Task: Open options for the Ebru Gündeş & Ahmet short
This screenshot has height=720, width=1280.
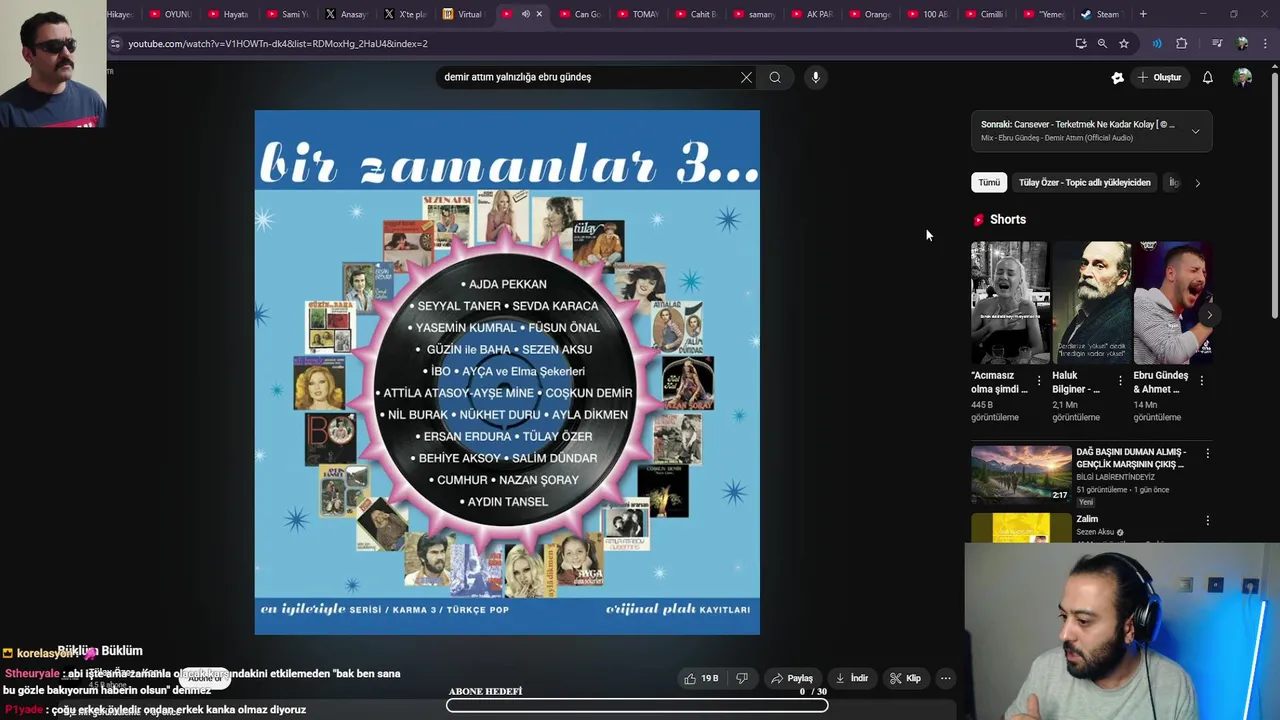Action: 1202,381
